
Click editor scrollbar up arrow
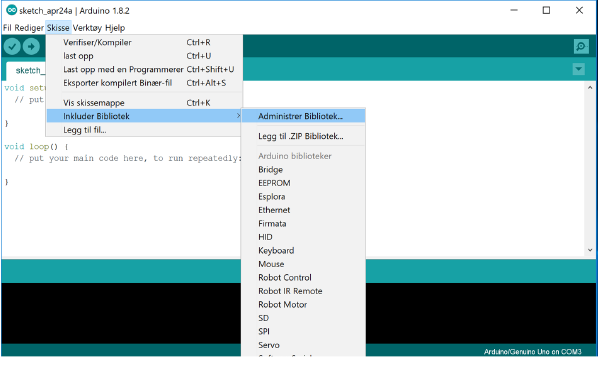pyautogui.click(x=590, y=88)
